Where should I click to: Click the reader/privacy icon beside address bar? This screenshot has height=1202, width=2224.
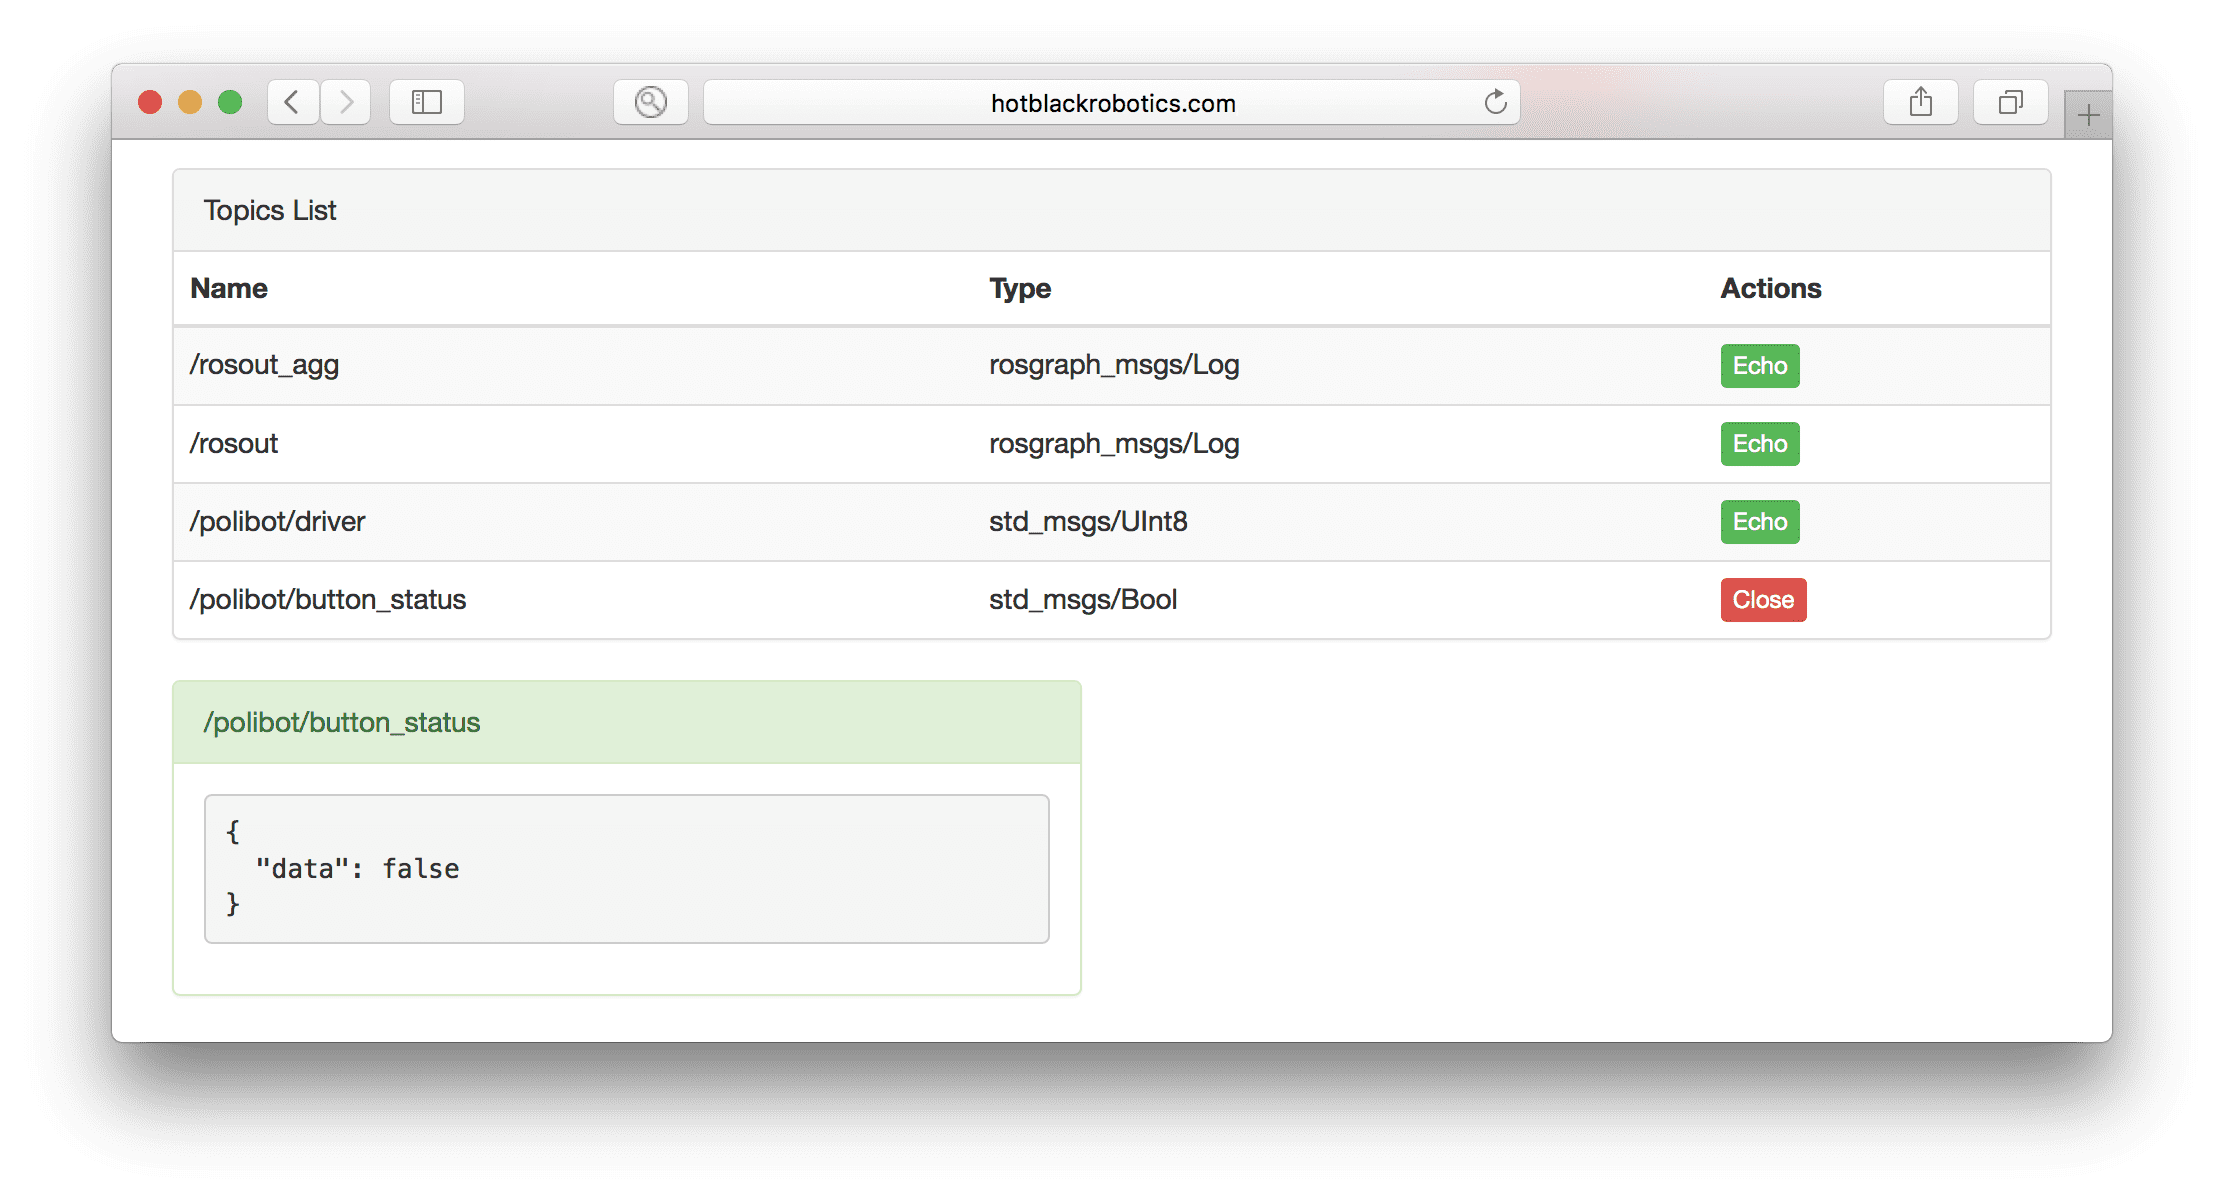pos(651,102)
